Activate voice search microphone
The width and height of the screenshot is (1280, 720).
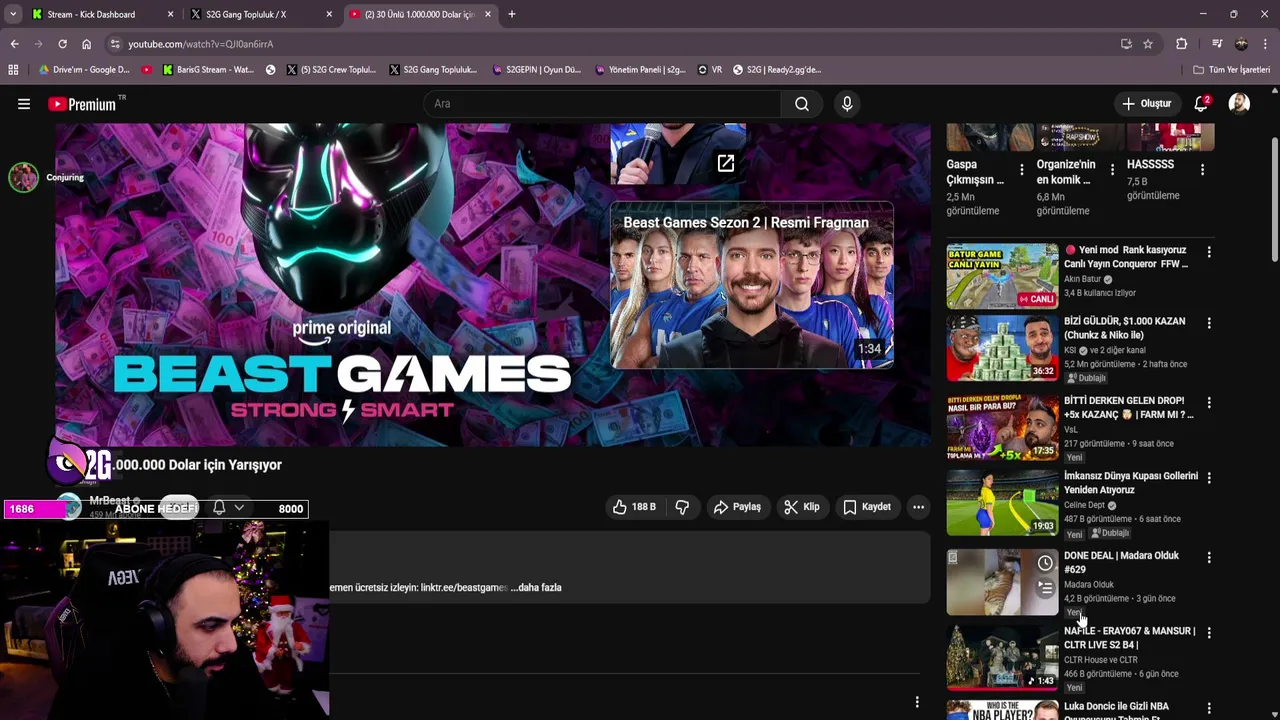(847, 104)
